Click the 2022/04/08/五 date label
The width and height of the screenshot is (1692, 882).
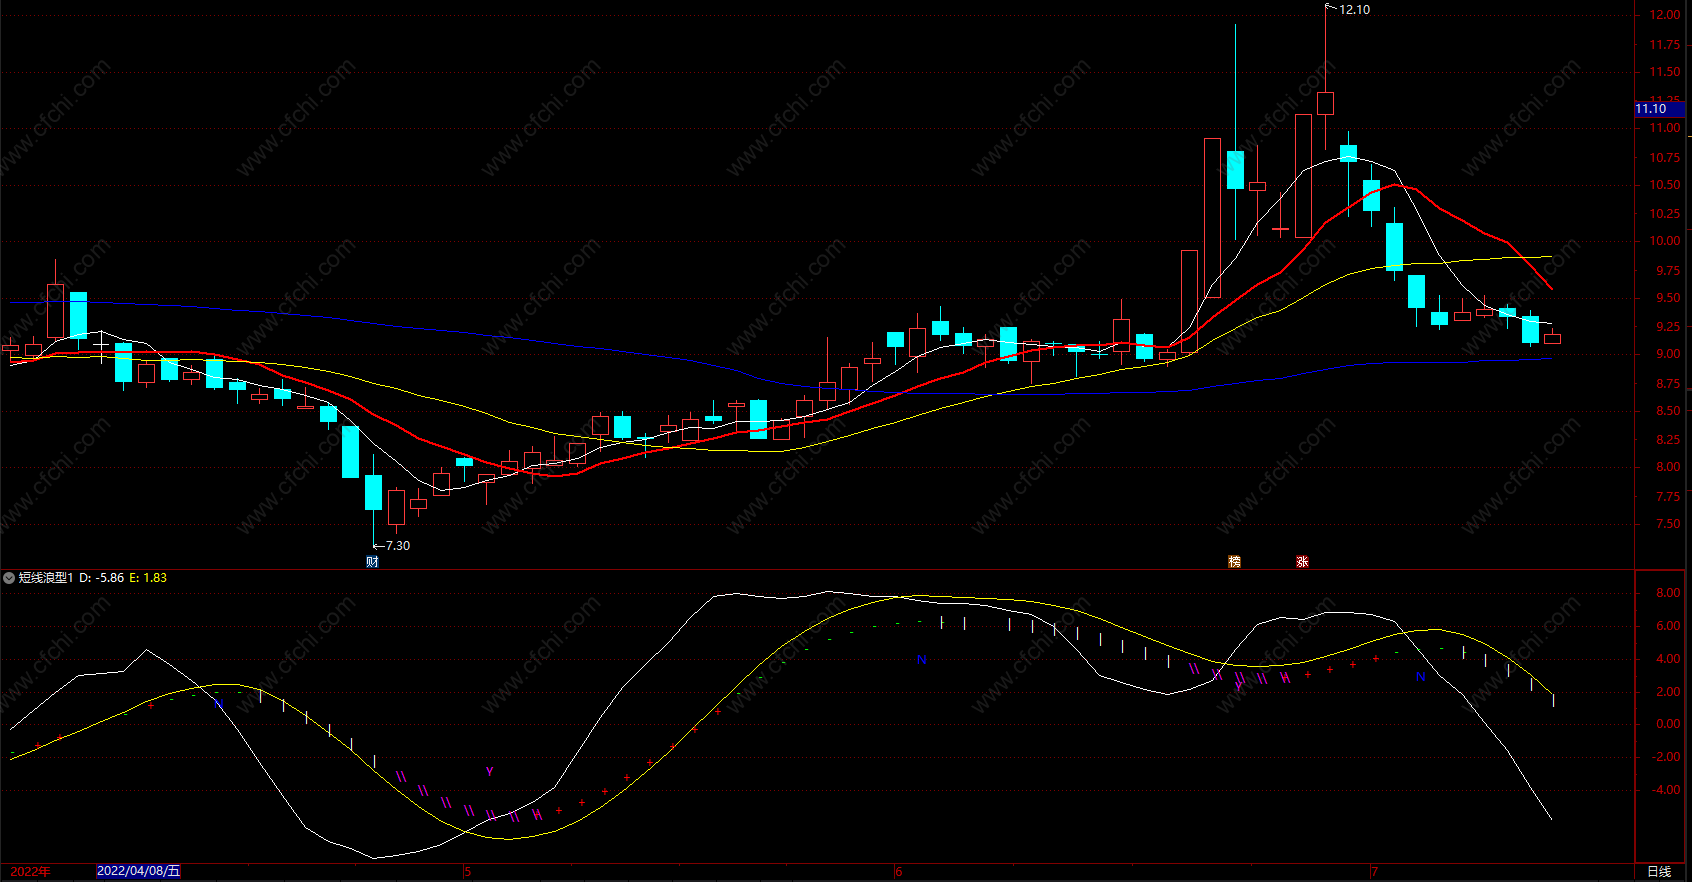coord(138,871)
